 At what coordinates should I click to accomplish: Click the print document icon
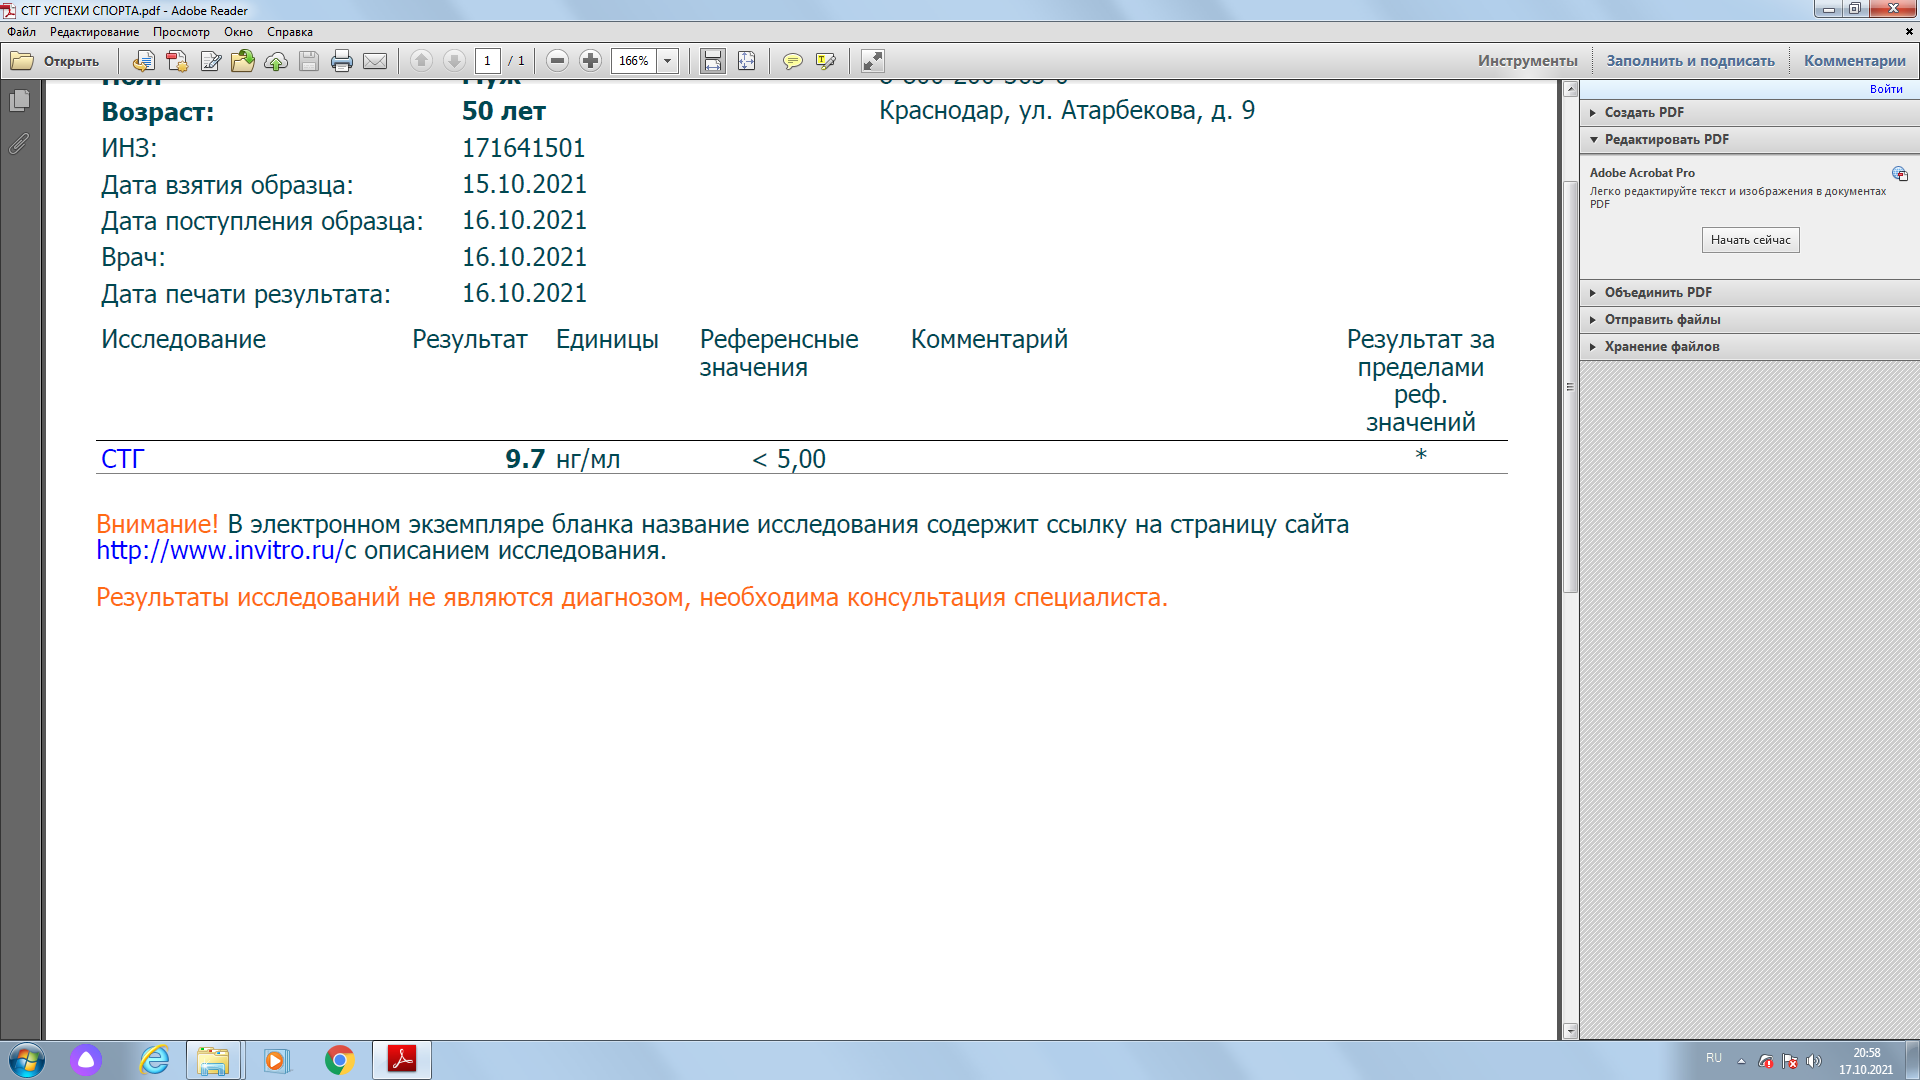click(x=341, y=61)
